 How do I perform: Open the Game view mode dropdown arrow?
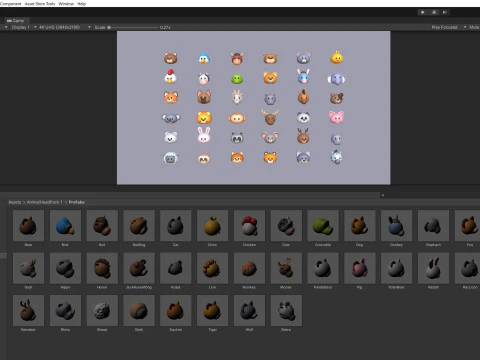coord(6,27)
